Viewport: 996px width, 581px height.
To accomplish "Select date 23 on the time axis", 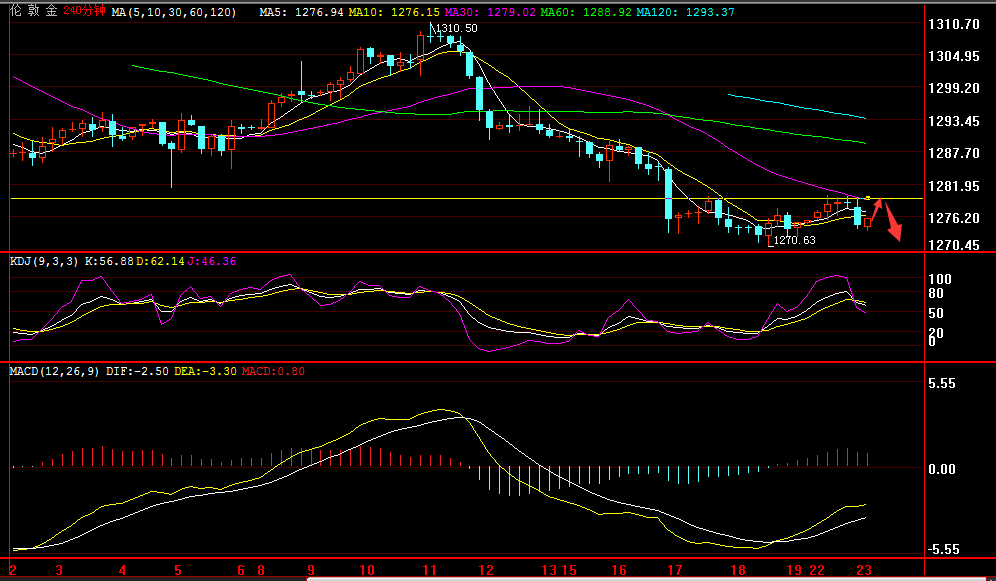I will tap(864, 570).
